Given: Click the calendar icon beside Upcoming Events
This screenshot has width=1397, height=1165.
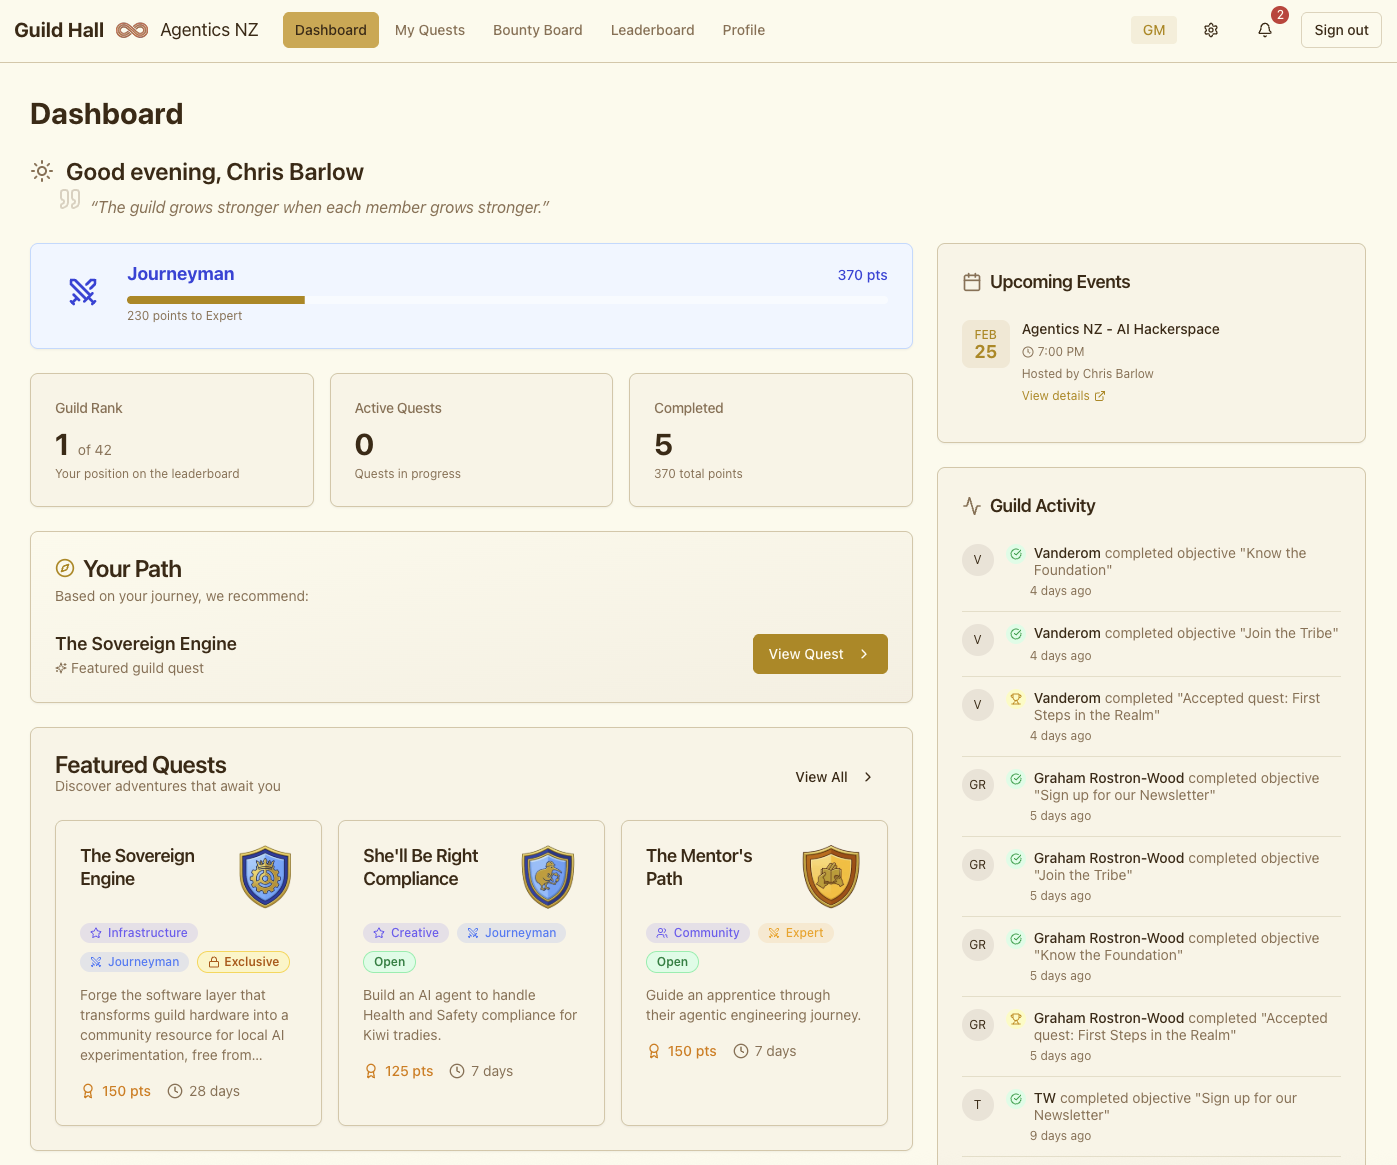Looking at the screenshot, I should click(x=971, y=282).
